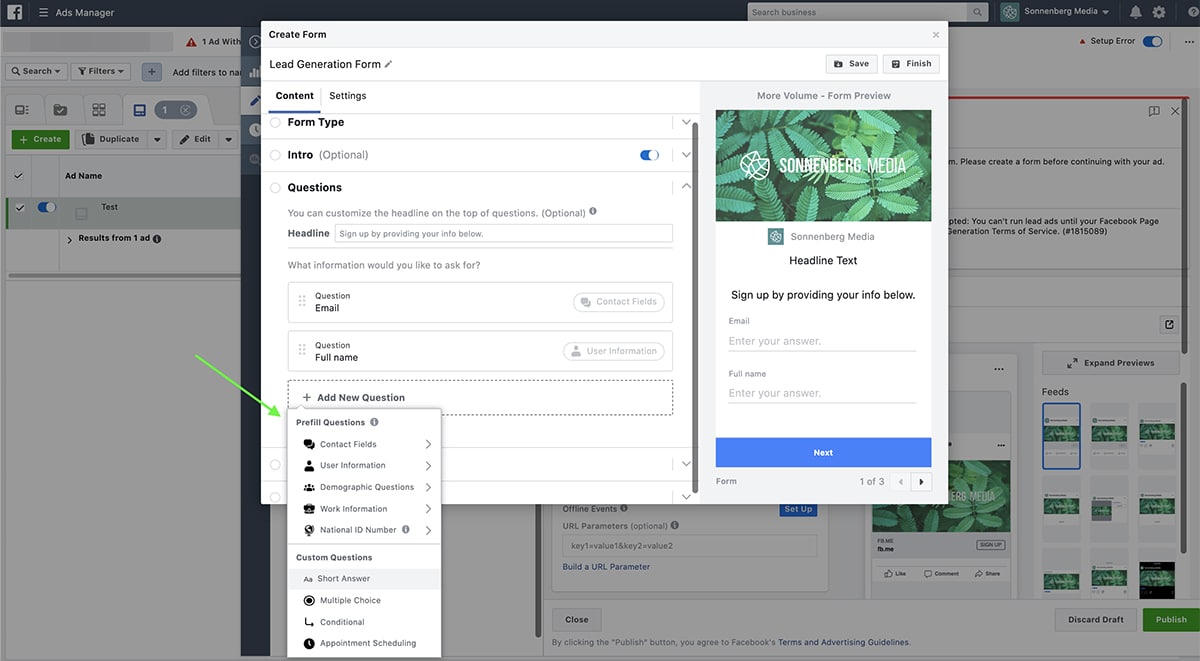1200x661 pixels.
Task: Open the settings gear icon
Action: (x=1159, y=12)
